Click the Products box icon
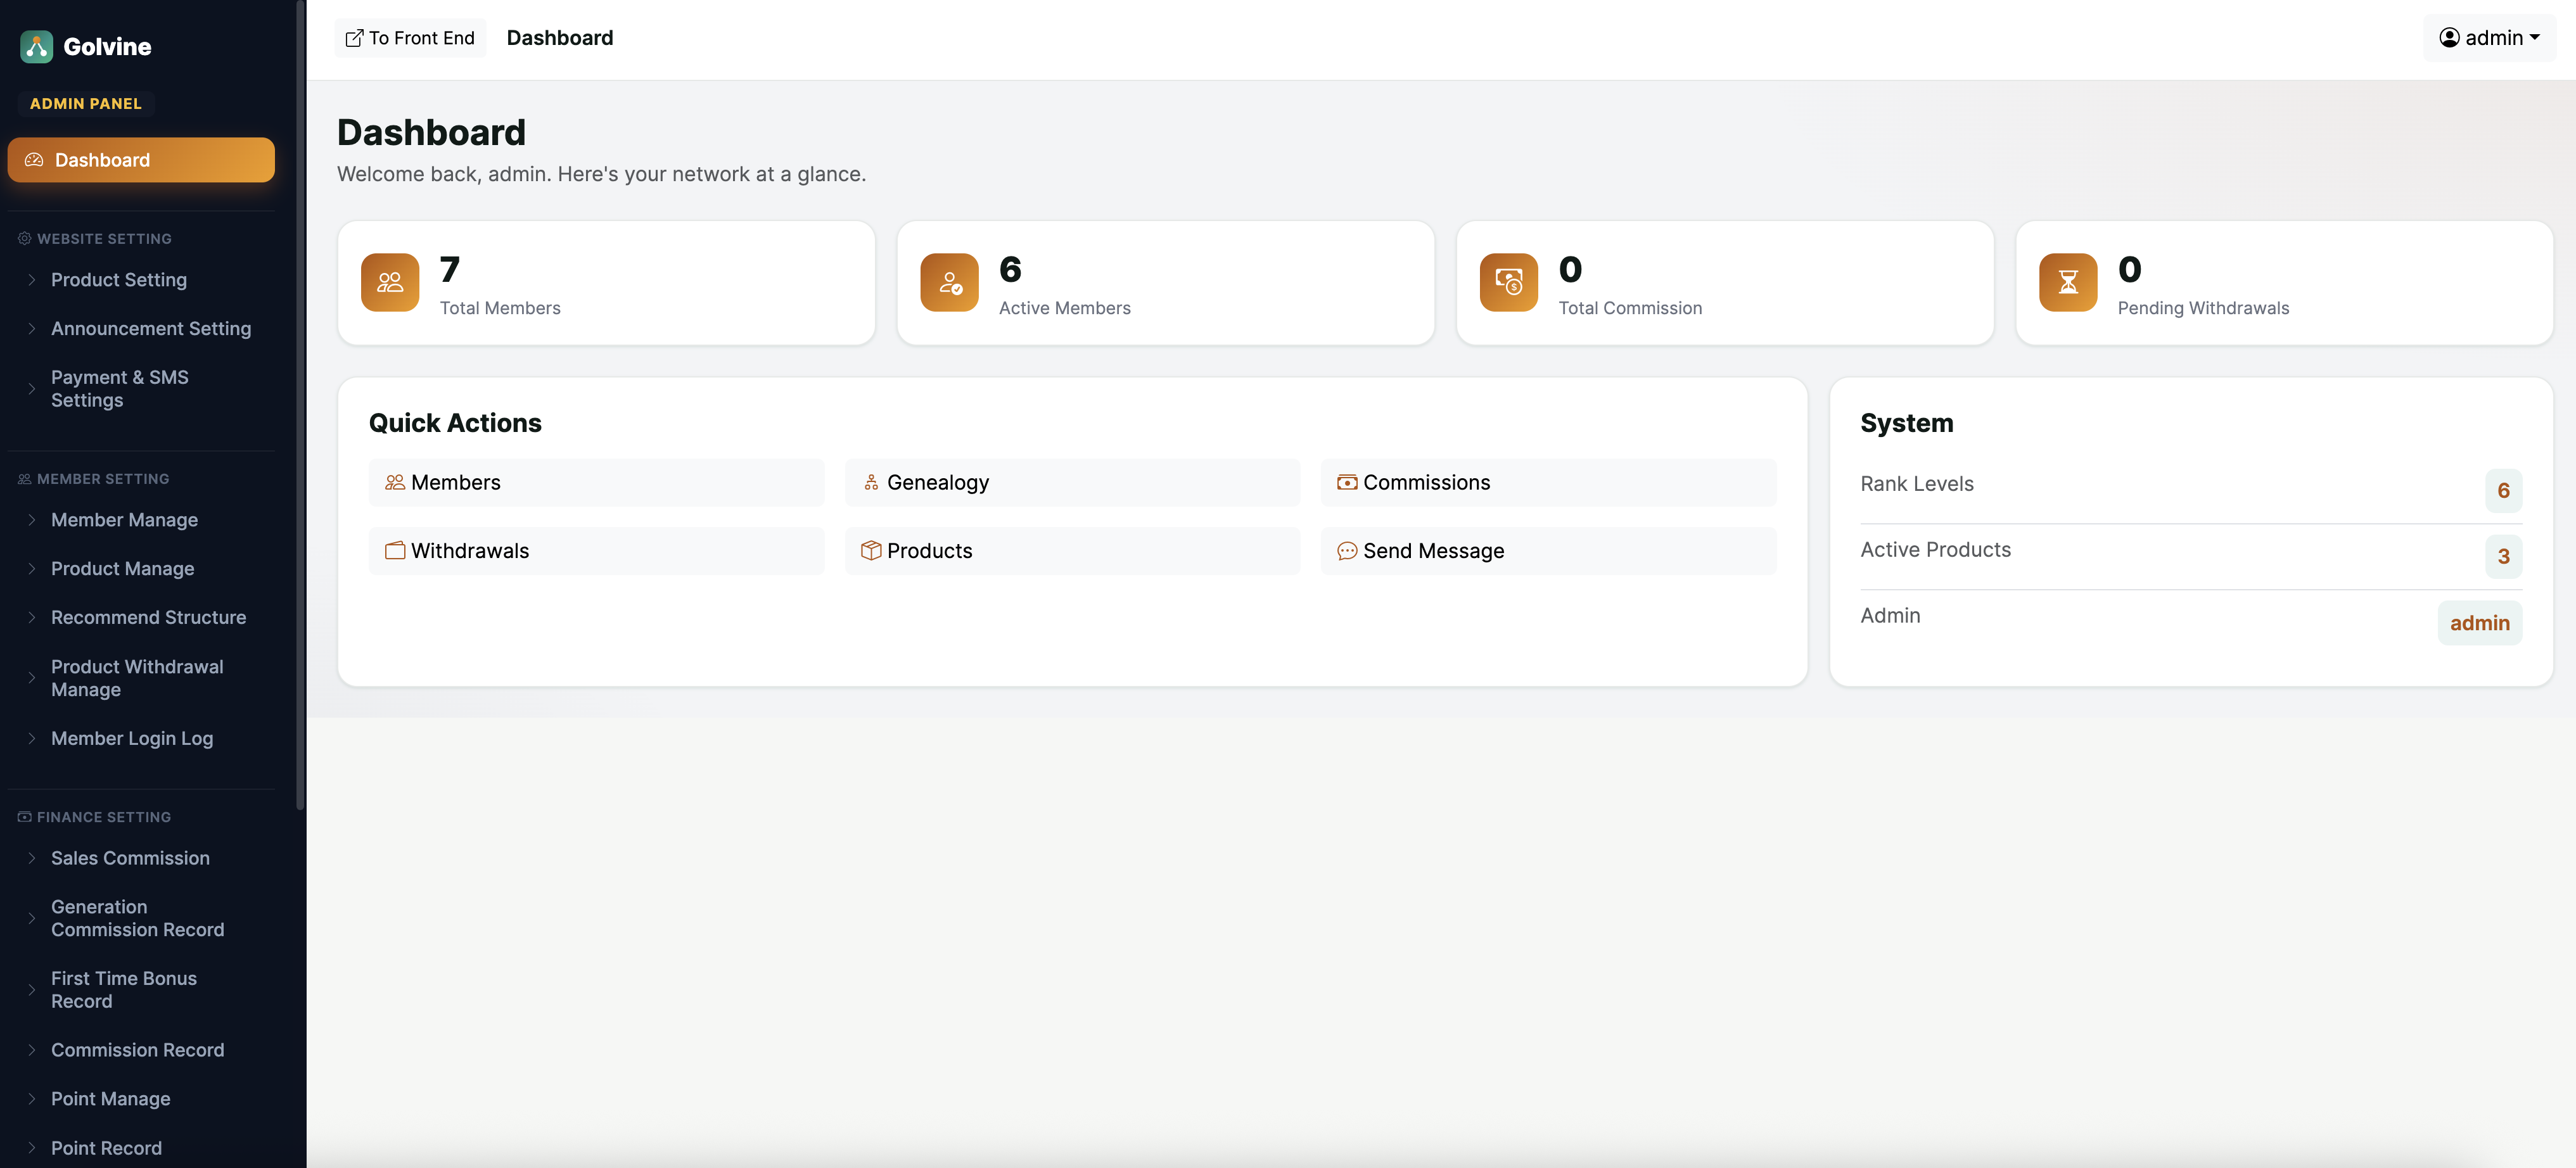 coord(871,550)
